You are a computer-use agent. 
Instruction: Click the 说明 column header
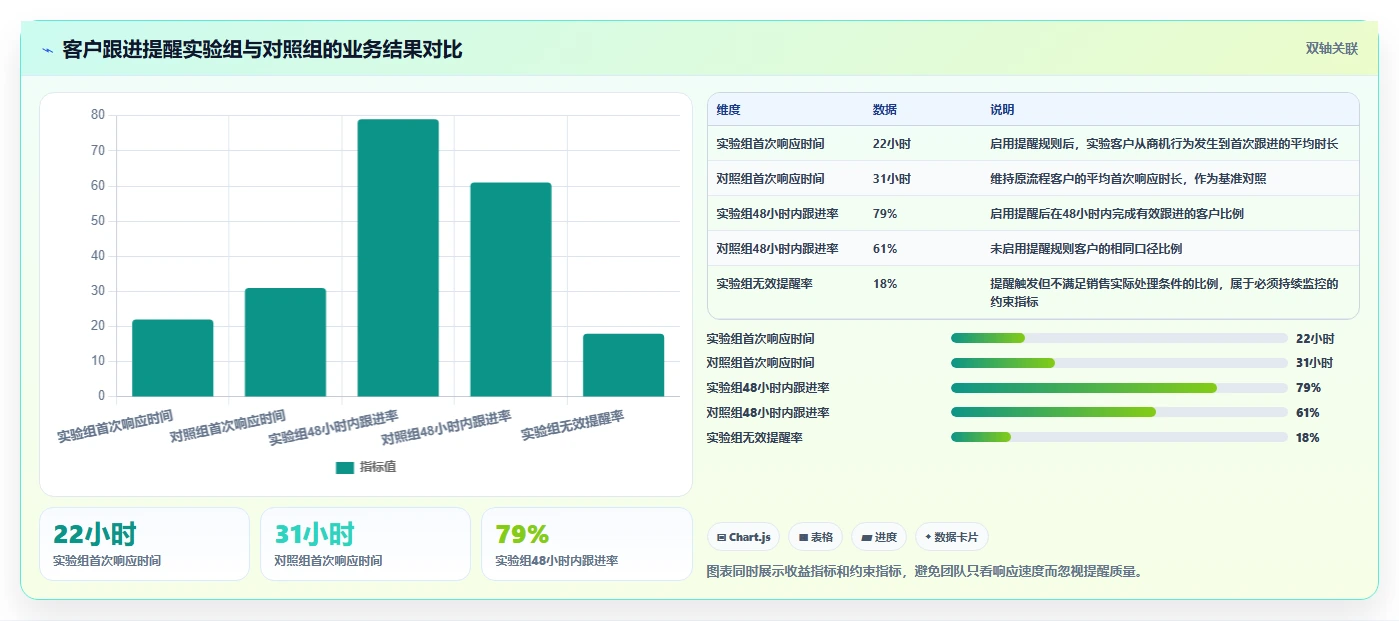click(x=1002, y=110)
